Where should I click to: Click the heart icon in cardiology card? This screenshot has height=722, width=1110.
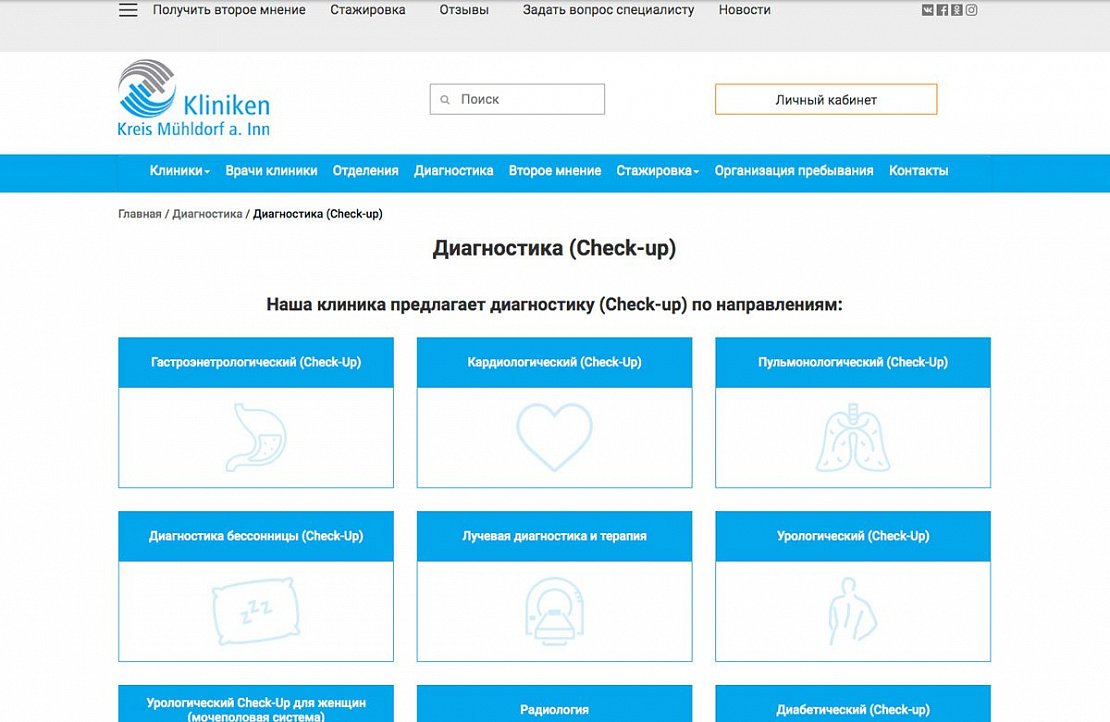pos(554,437)
